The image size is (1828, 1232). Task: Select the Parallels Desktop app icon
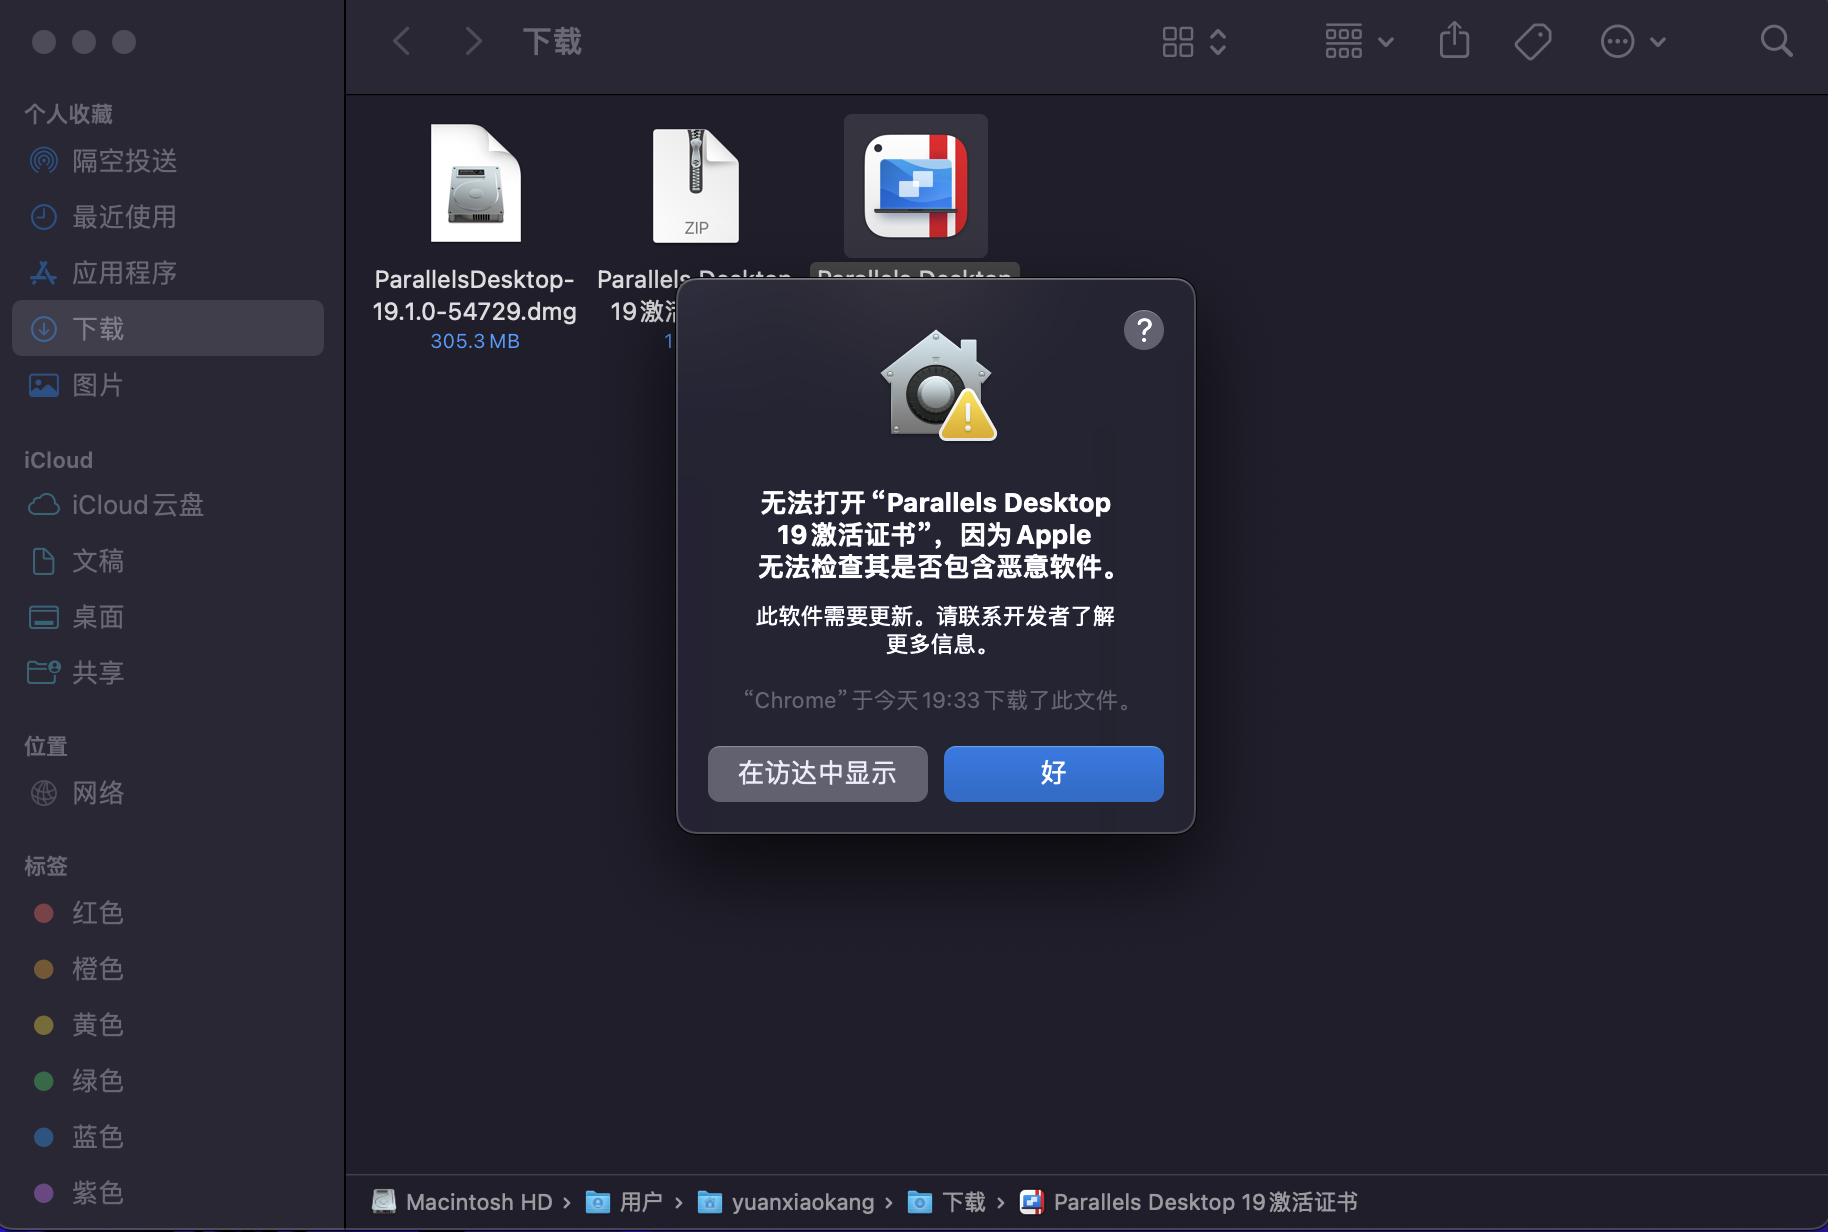916,186
